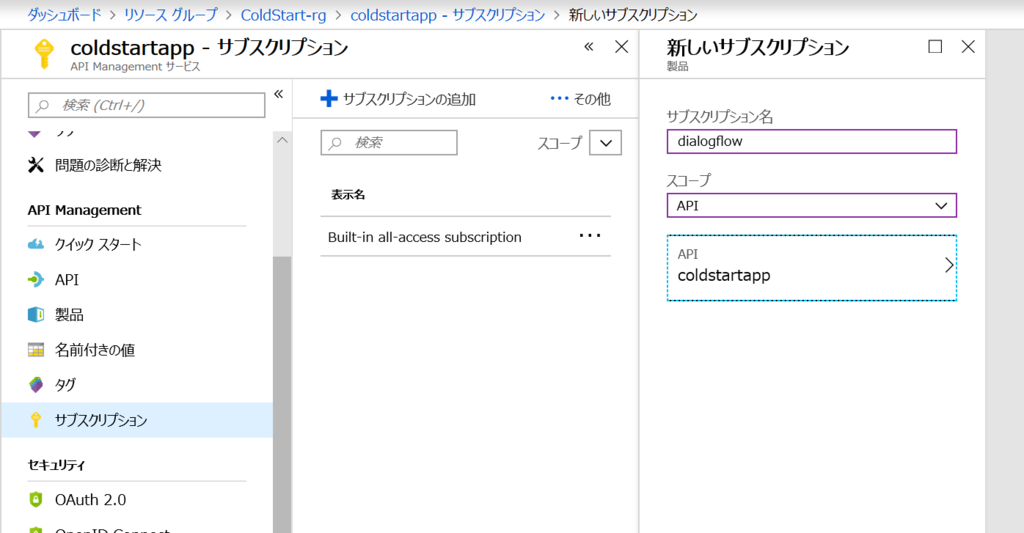Click the サブスクリプション名 field containing dialogflow
Screen dimensions: 1024x533
tap(812, 142)
